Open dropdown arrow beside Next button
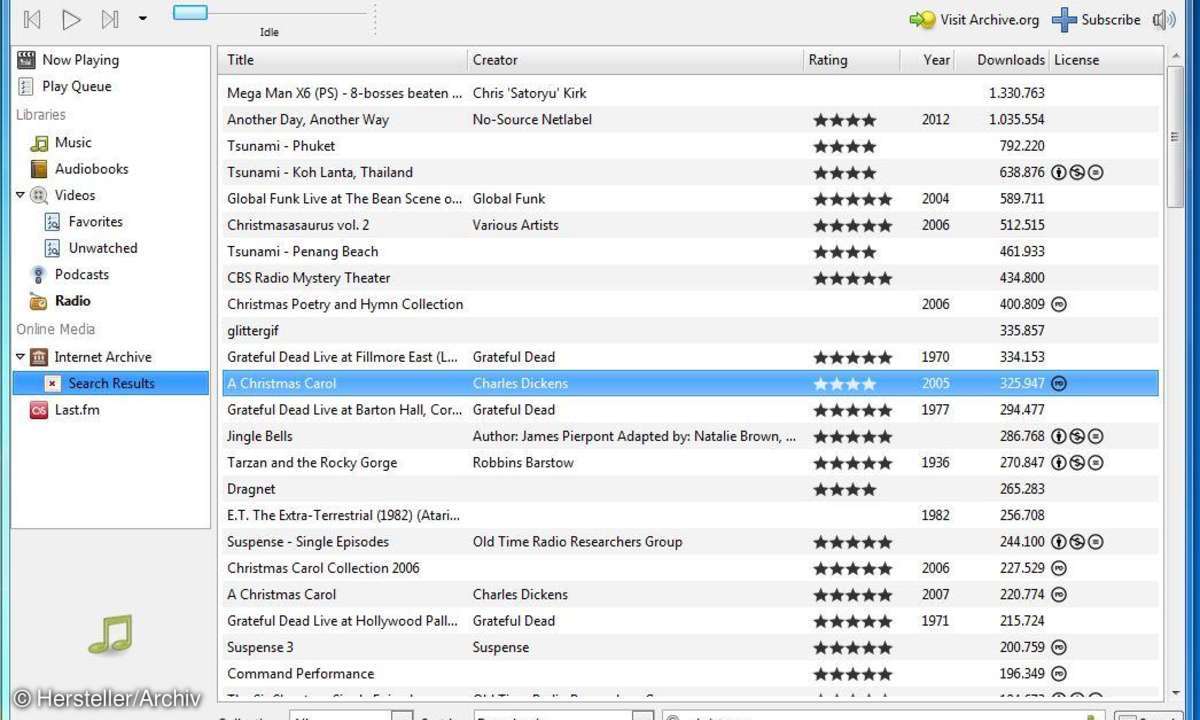Screen dimensions: 1200x720 [142, 19]
